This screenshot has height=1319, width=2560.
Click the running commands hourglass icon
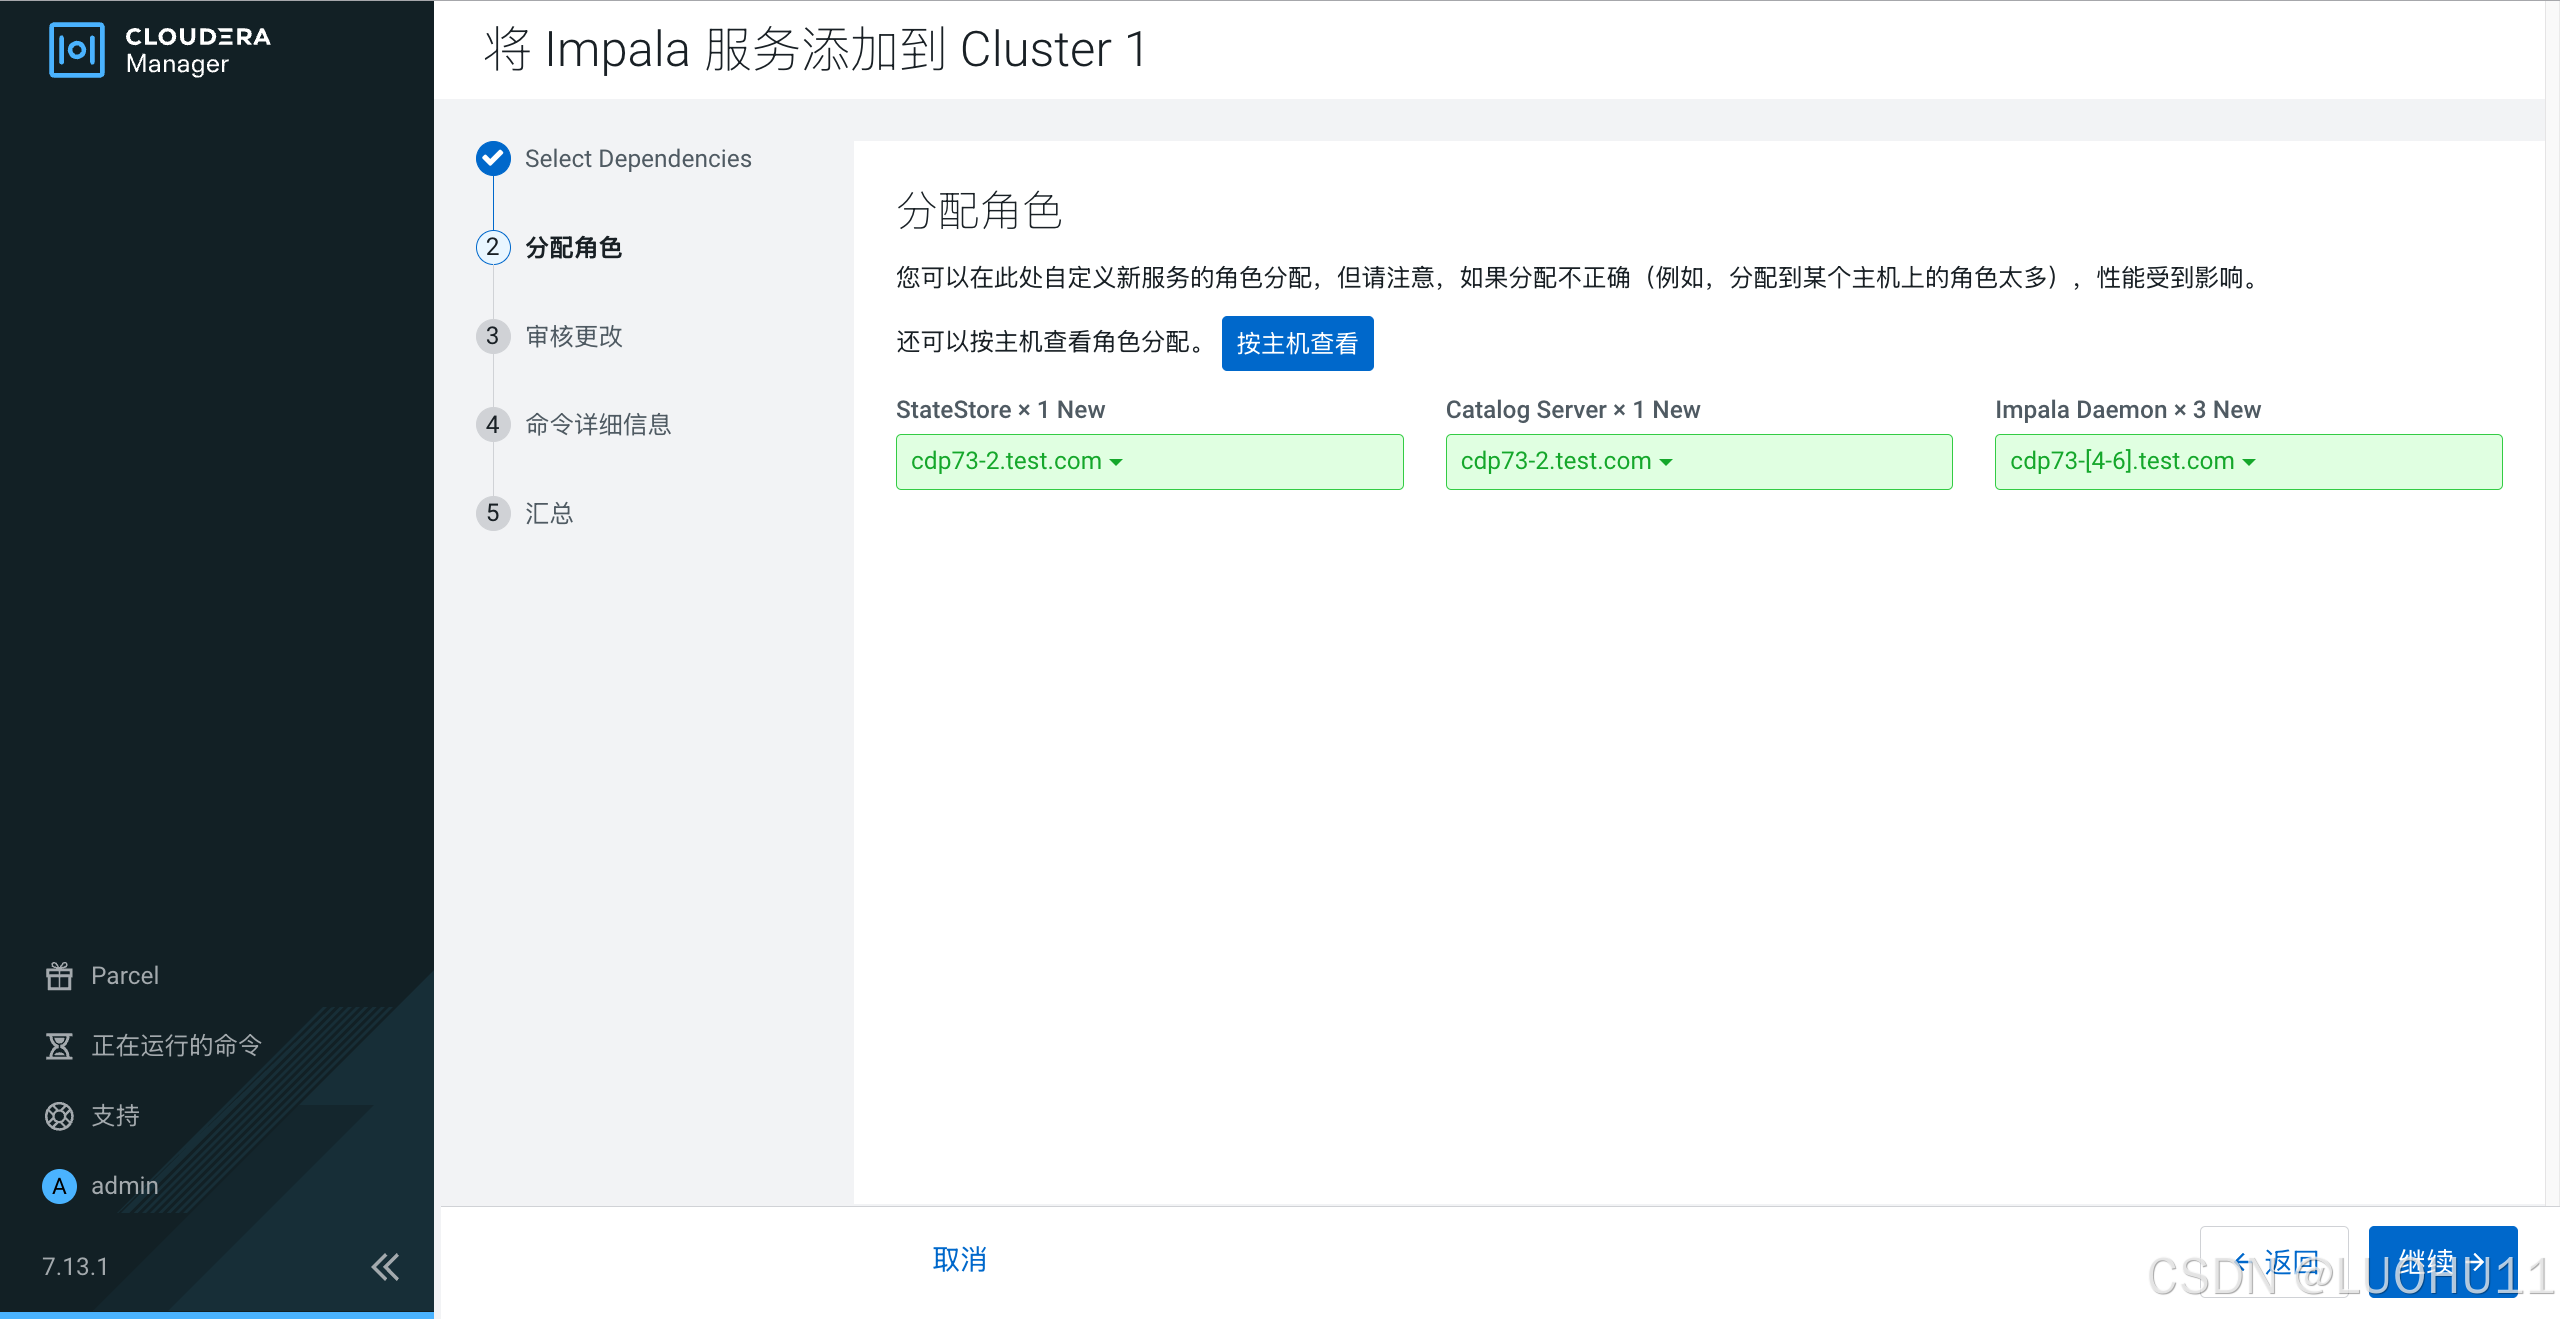point(59,1045)
